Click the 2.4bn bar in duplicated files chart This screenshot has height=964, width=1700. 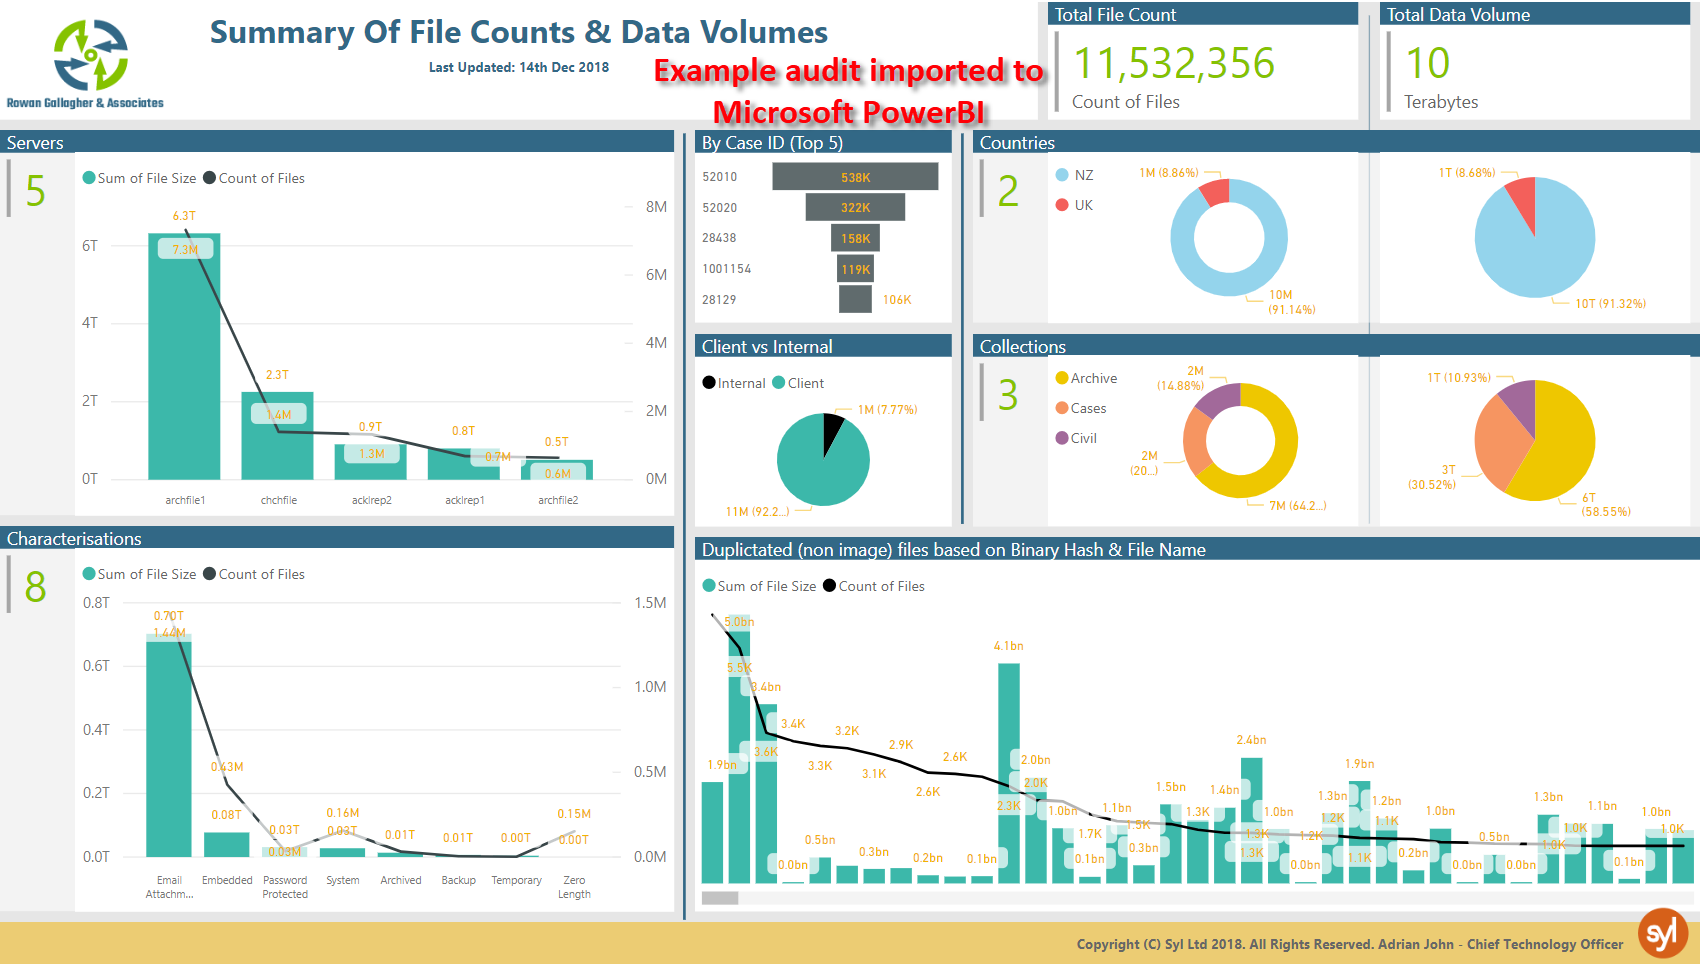[1251, 820]
